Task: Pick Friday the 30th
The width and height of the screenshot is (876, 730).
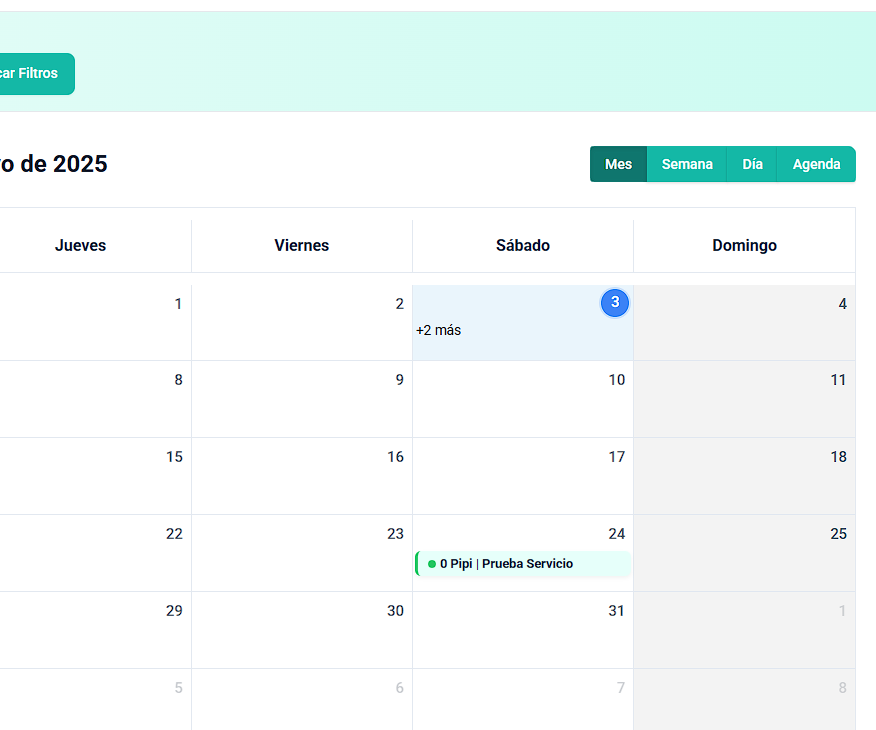Action: [302, 630]
